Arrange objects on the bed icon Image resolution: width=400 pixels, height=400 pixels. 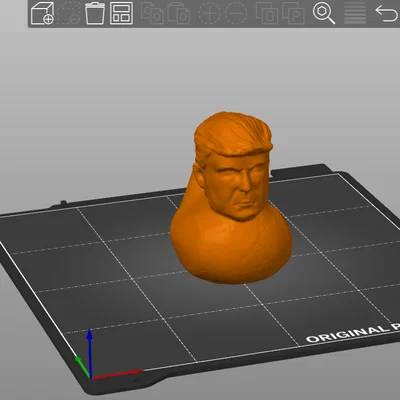coord(121,13)
